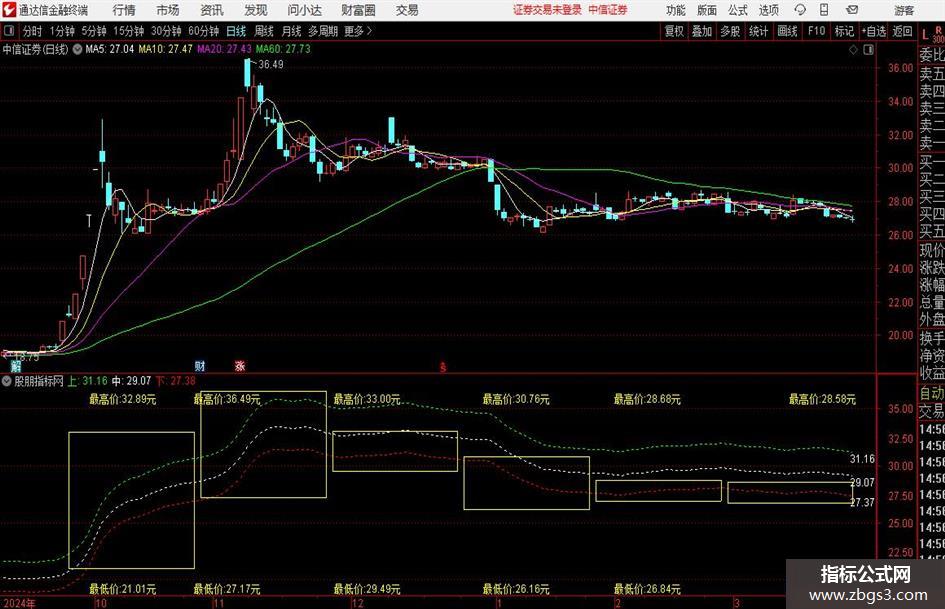Click the 财 finance event marker
This screenshot has width=945, height=609.
tap(200, 365)
